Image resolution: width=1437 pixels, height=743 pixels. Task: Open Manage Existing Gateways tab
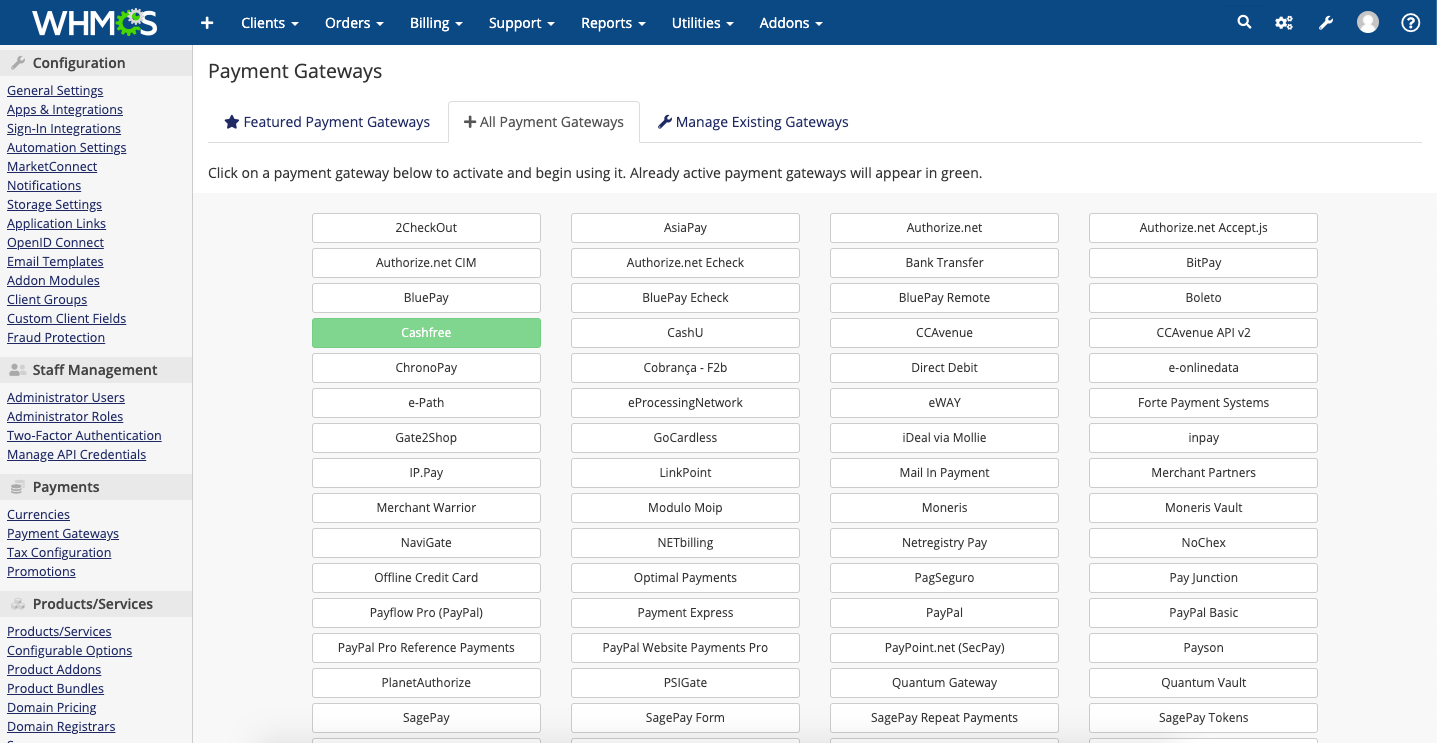click(752, 122)
